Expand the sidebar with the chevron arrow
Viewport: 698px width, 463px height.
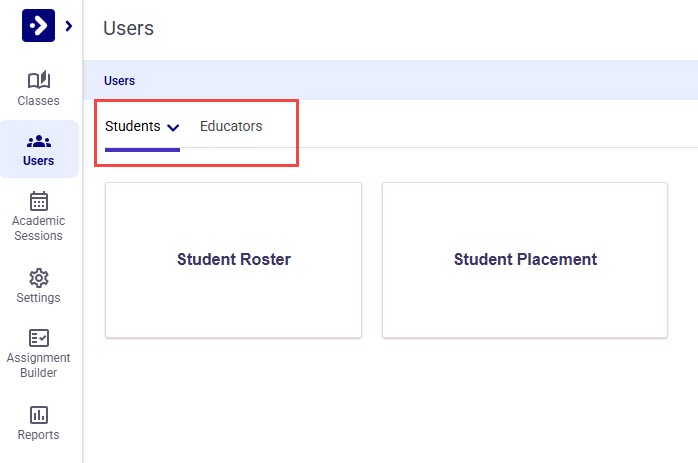(68, 26)
